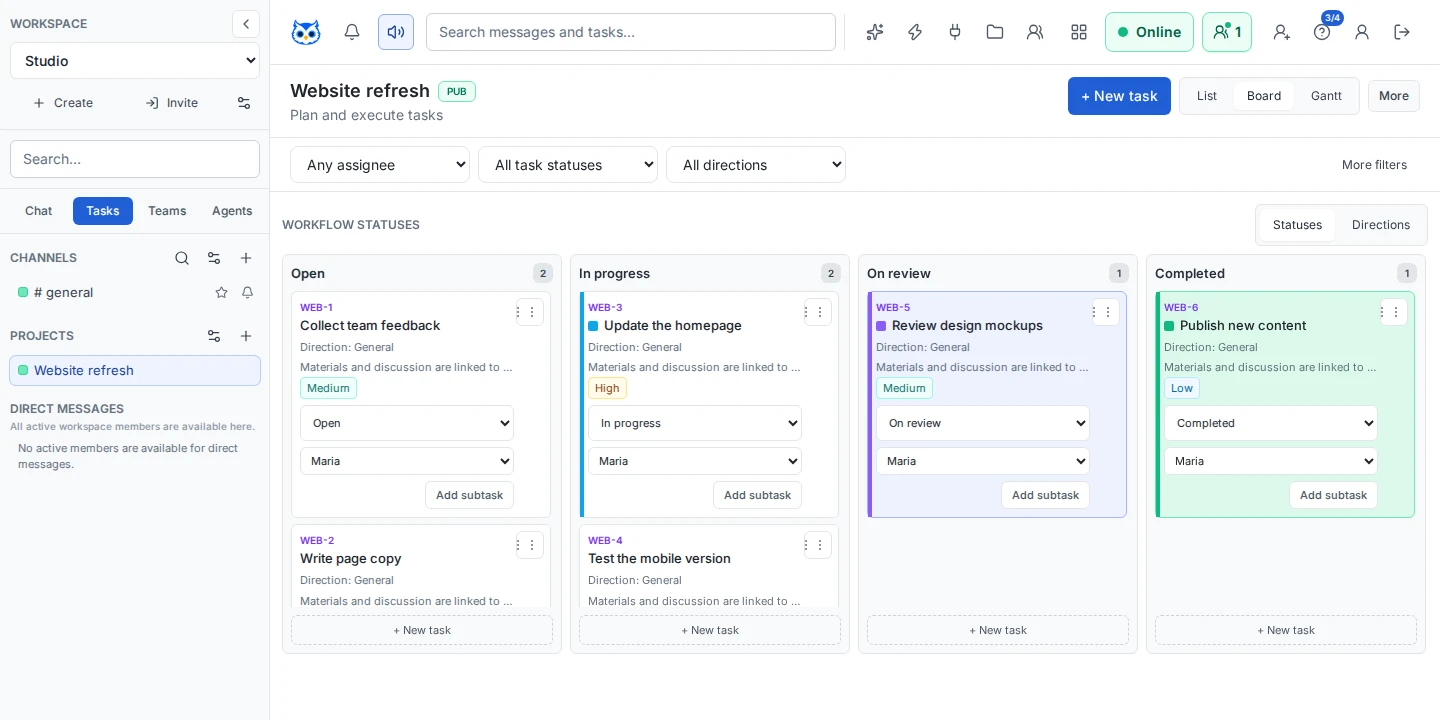
Task: Click the lightning bolt automations icon
Action: [915, 32]
